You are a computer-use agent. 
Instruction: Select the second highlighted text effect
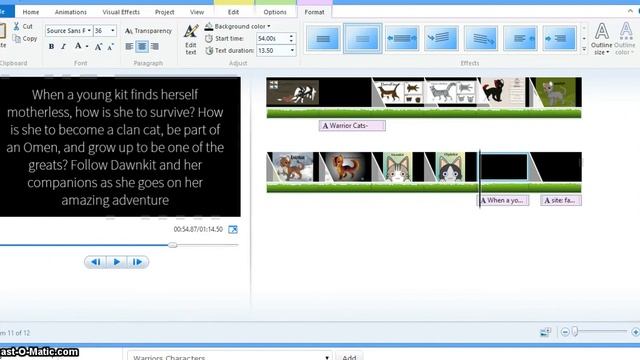[362, 38]
